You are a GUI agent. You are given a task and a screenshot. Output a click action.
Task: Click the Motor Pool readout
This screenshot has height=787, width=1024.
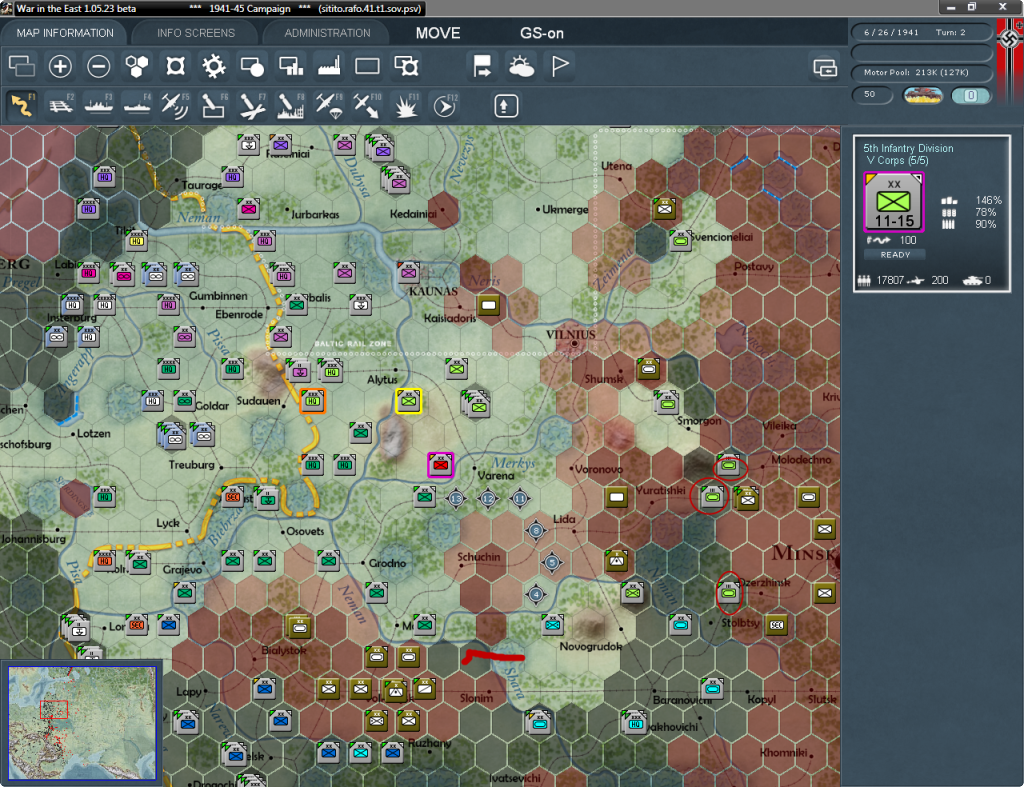coord(921,72)
